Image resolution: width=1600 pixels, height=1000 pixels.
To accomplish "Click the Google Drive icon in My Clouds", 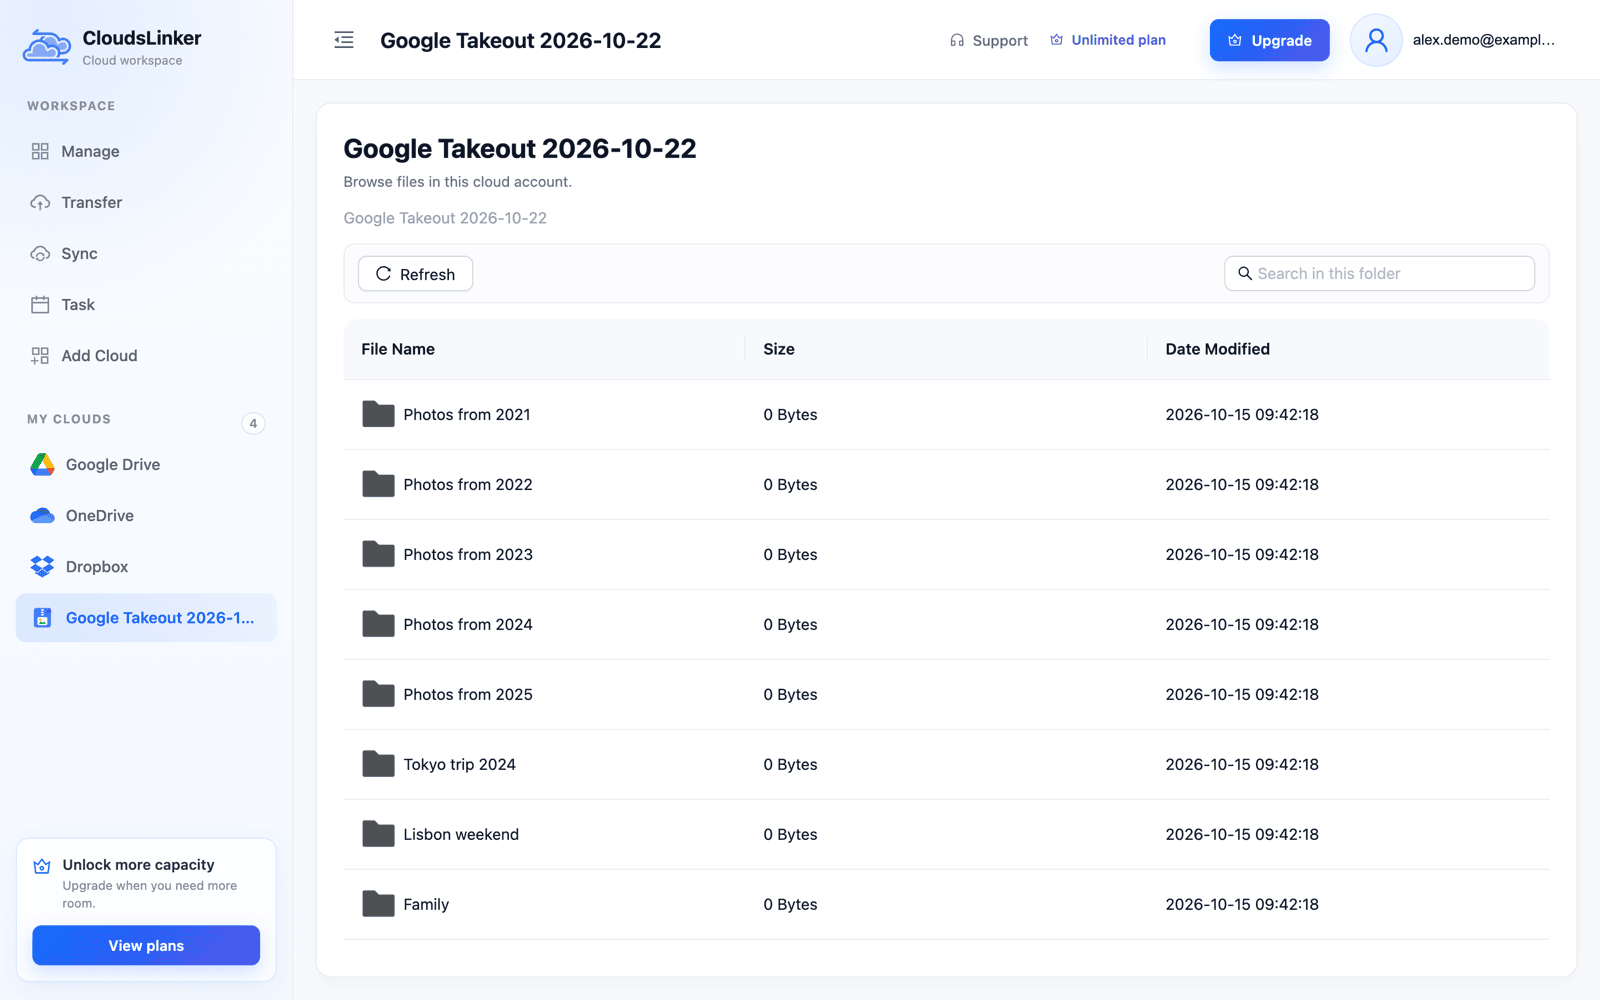I will [x=42, y=464].
